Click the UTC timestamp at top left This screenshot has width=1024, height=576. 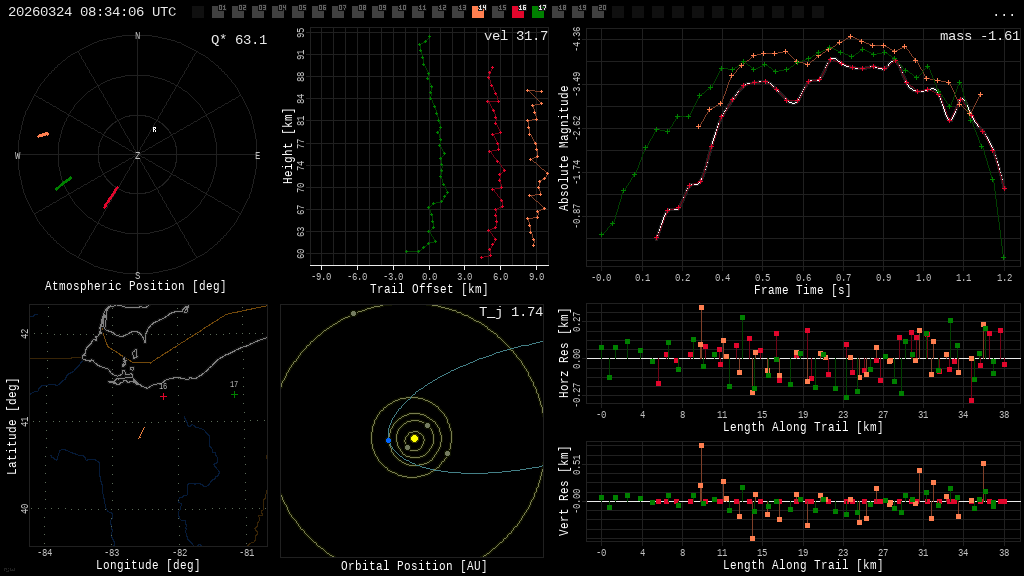click(x=92, y=12)
